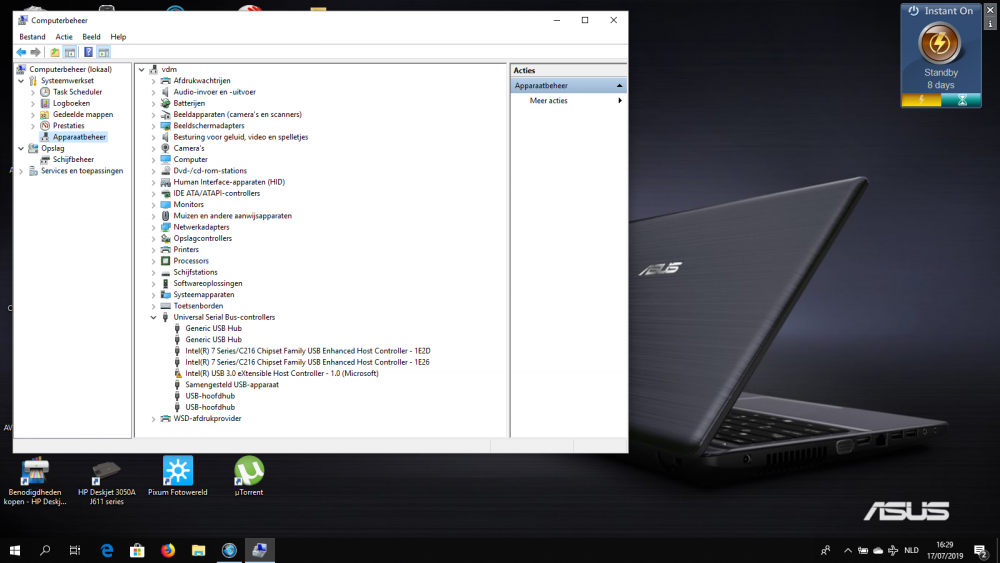Select the Schijfstations category
The width and height of the screenshot is (1000, 563).
click(x=195, y=272)
